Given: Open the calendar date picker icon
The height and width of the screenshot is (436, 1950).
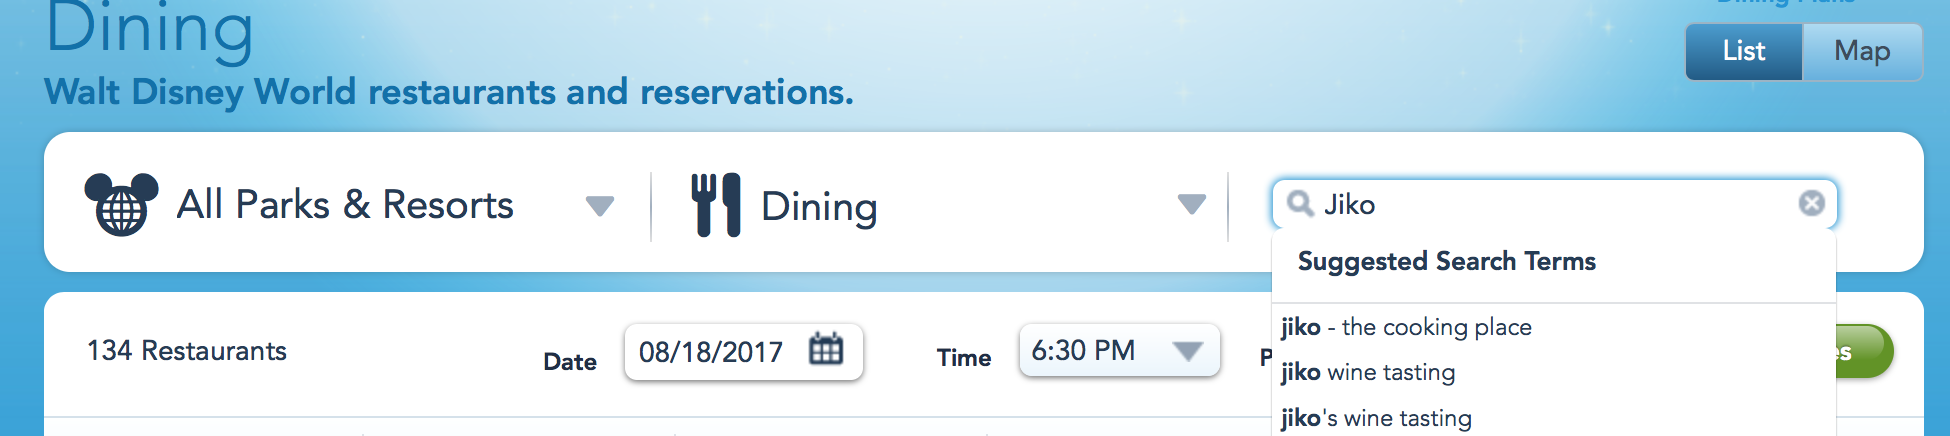Looking at the screenshot, I should 826,350.
